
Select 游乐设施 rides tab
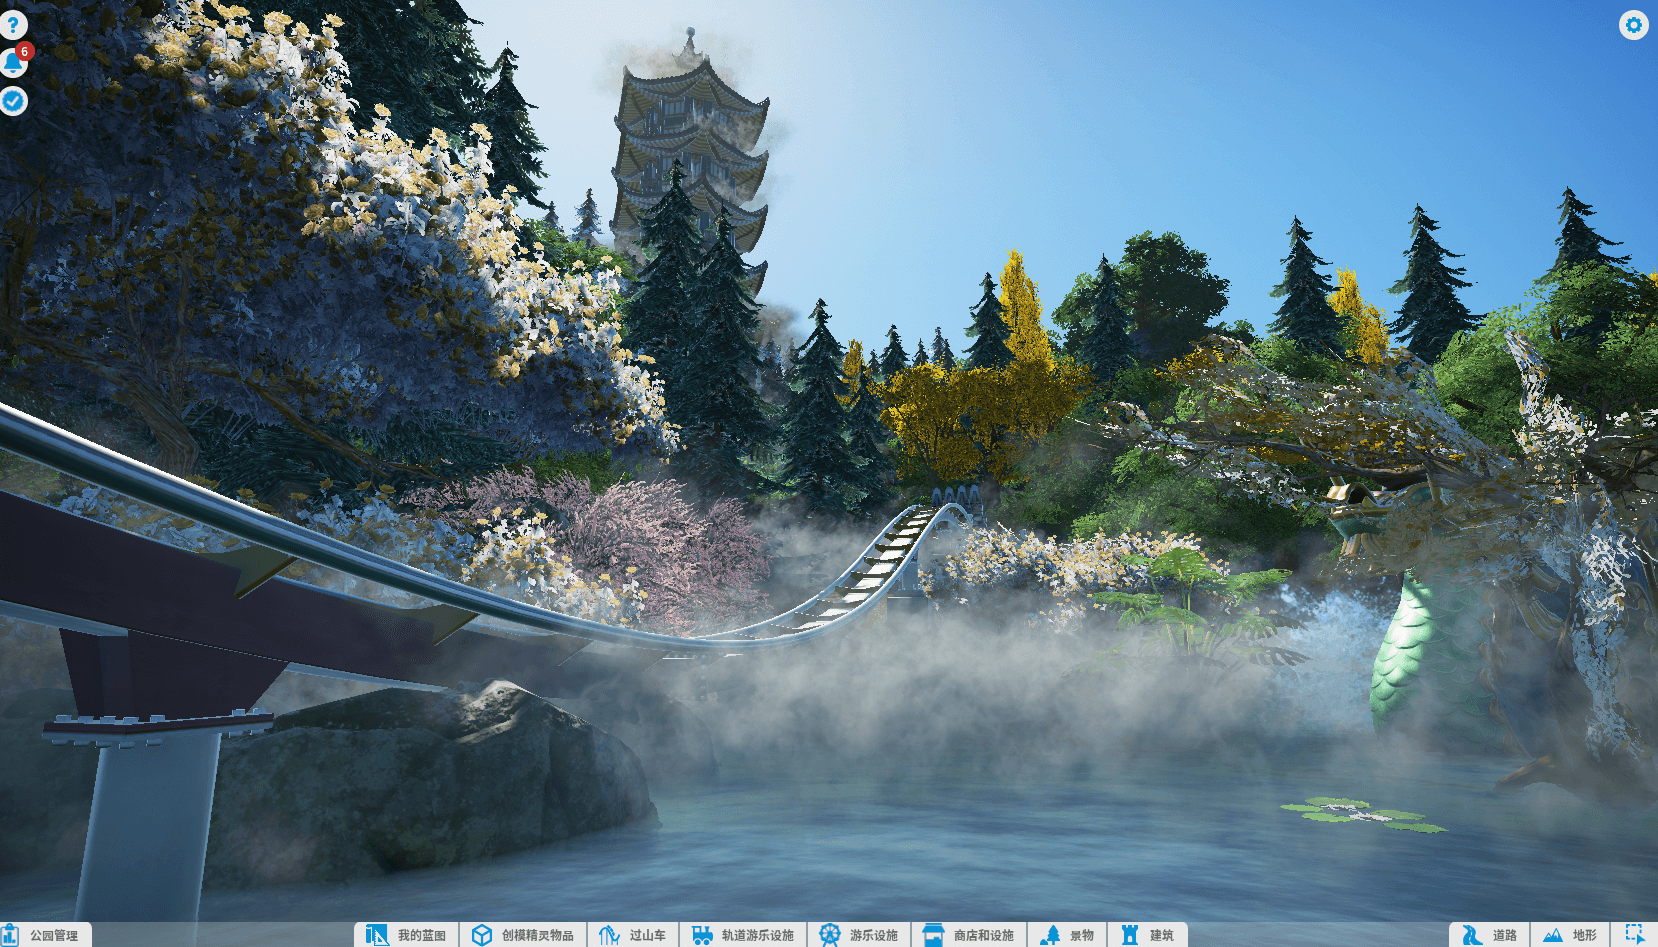[x=859, y=935]
